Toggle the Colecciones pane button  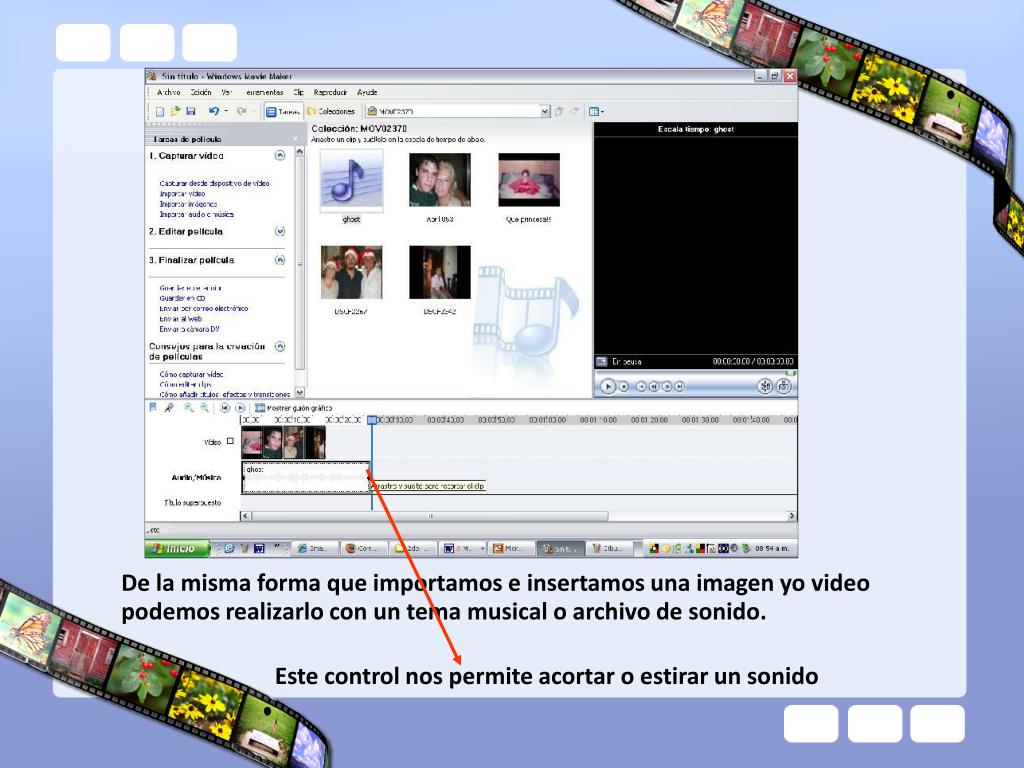pyautogui.click(x=331, y=112)
